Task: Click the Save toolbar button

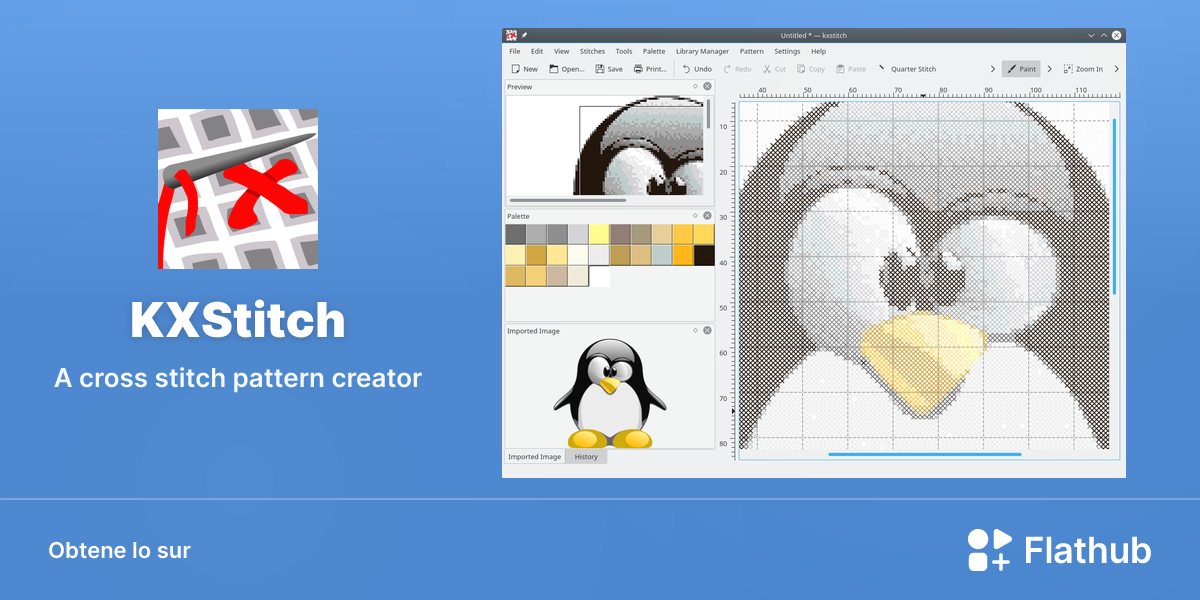Action: pyautogui.click(x=609, y=69)
